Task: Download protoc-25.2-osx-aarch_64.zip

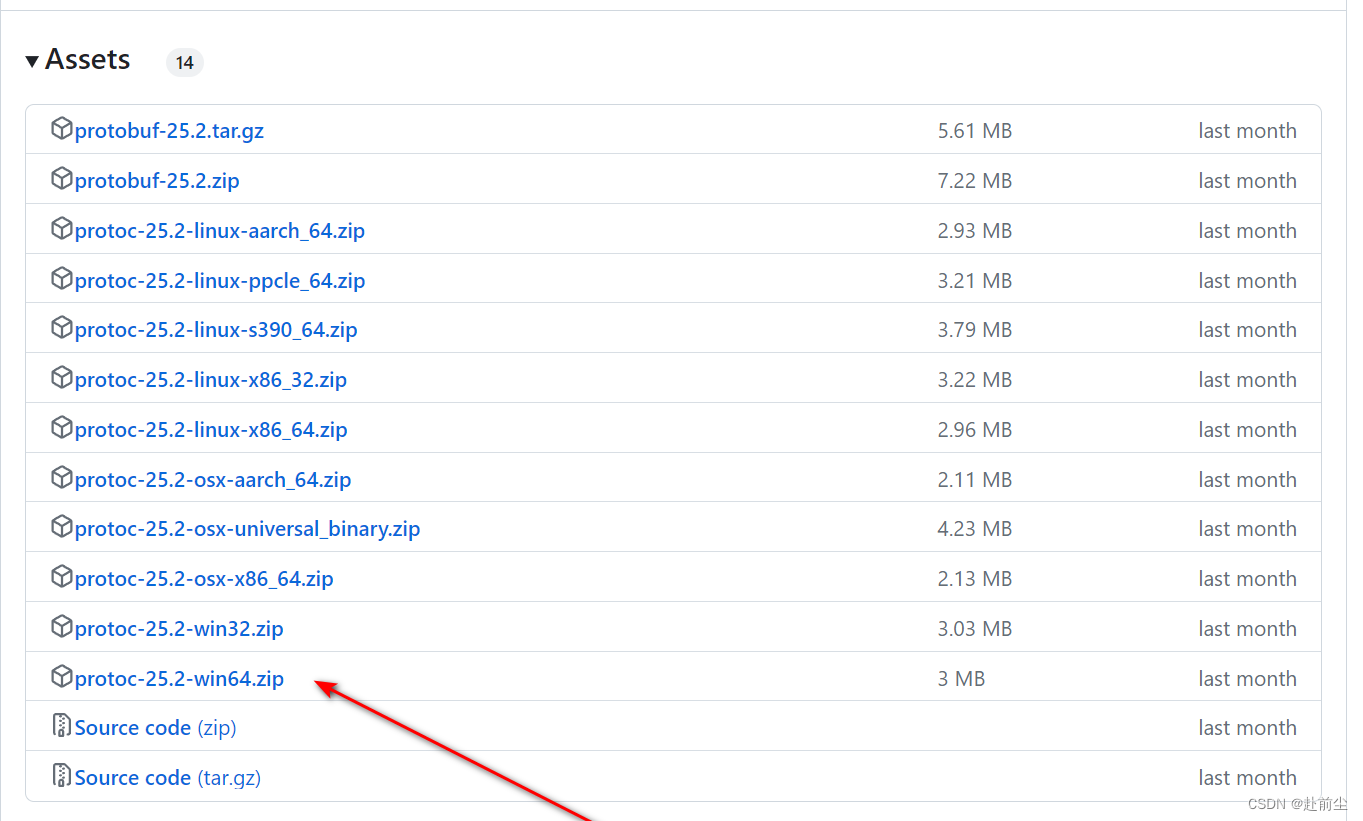Action: [213, 480]
